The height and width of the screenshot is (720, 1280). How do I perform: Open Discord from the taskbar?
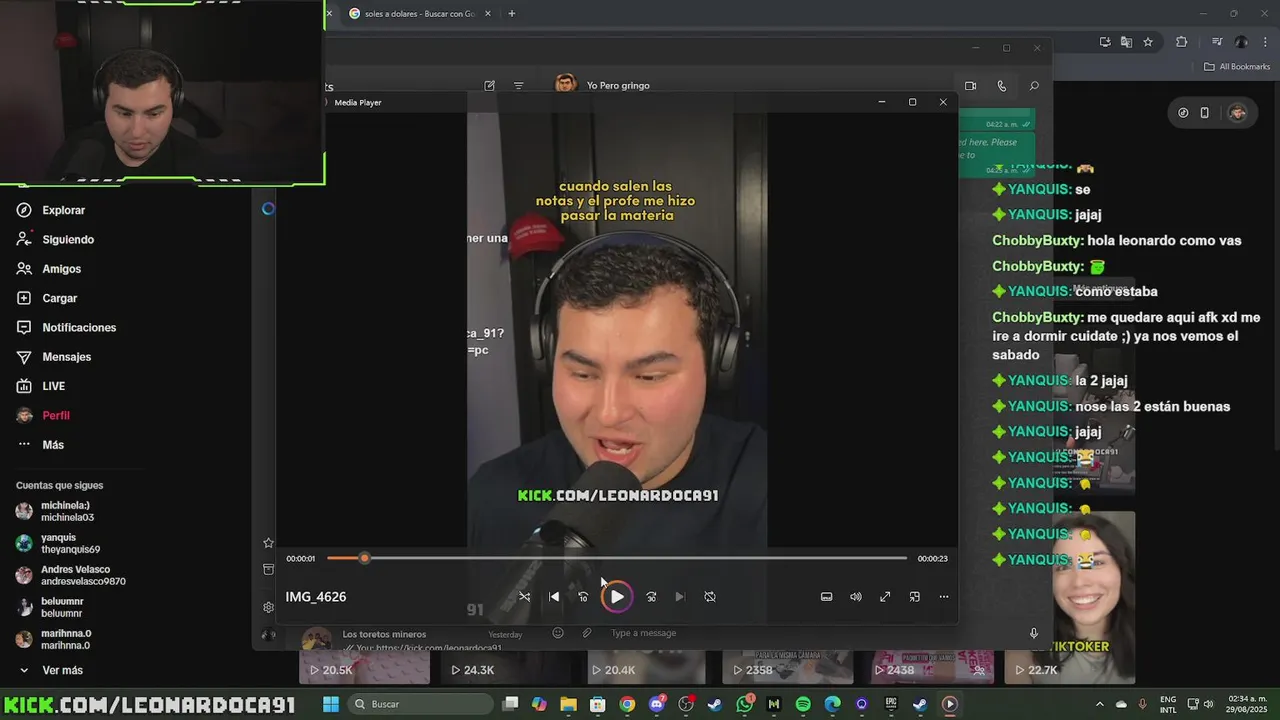click(656, 704)
